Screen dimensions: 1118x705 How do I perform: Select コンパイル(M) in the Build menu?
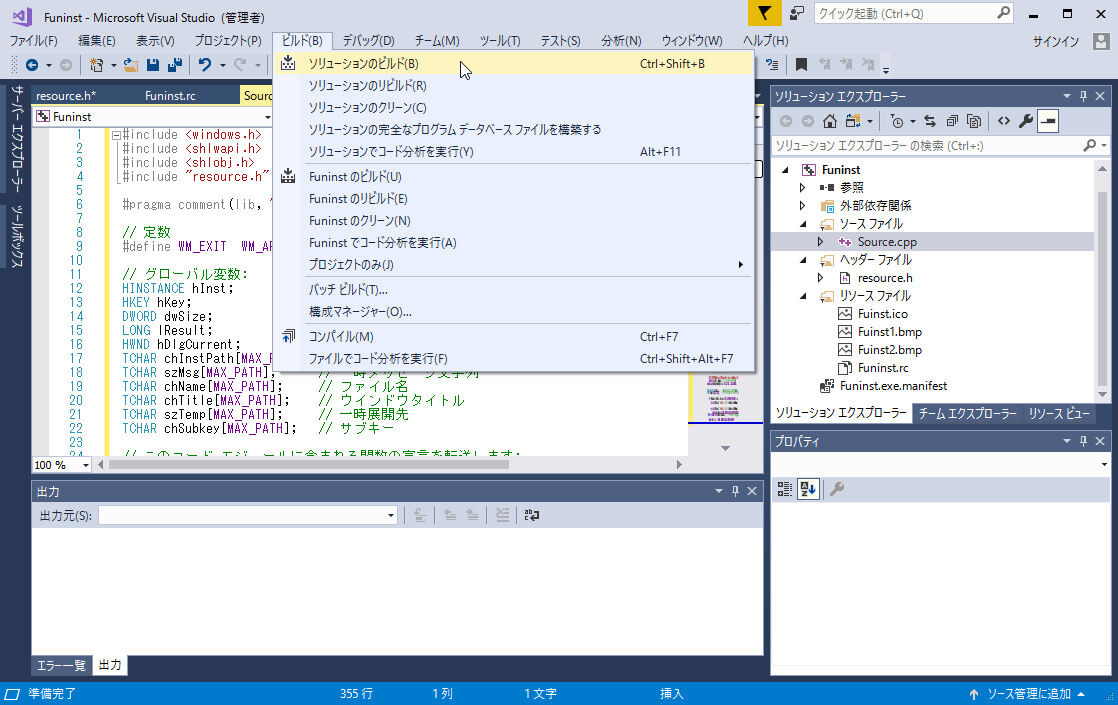[x=513, y=336]
